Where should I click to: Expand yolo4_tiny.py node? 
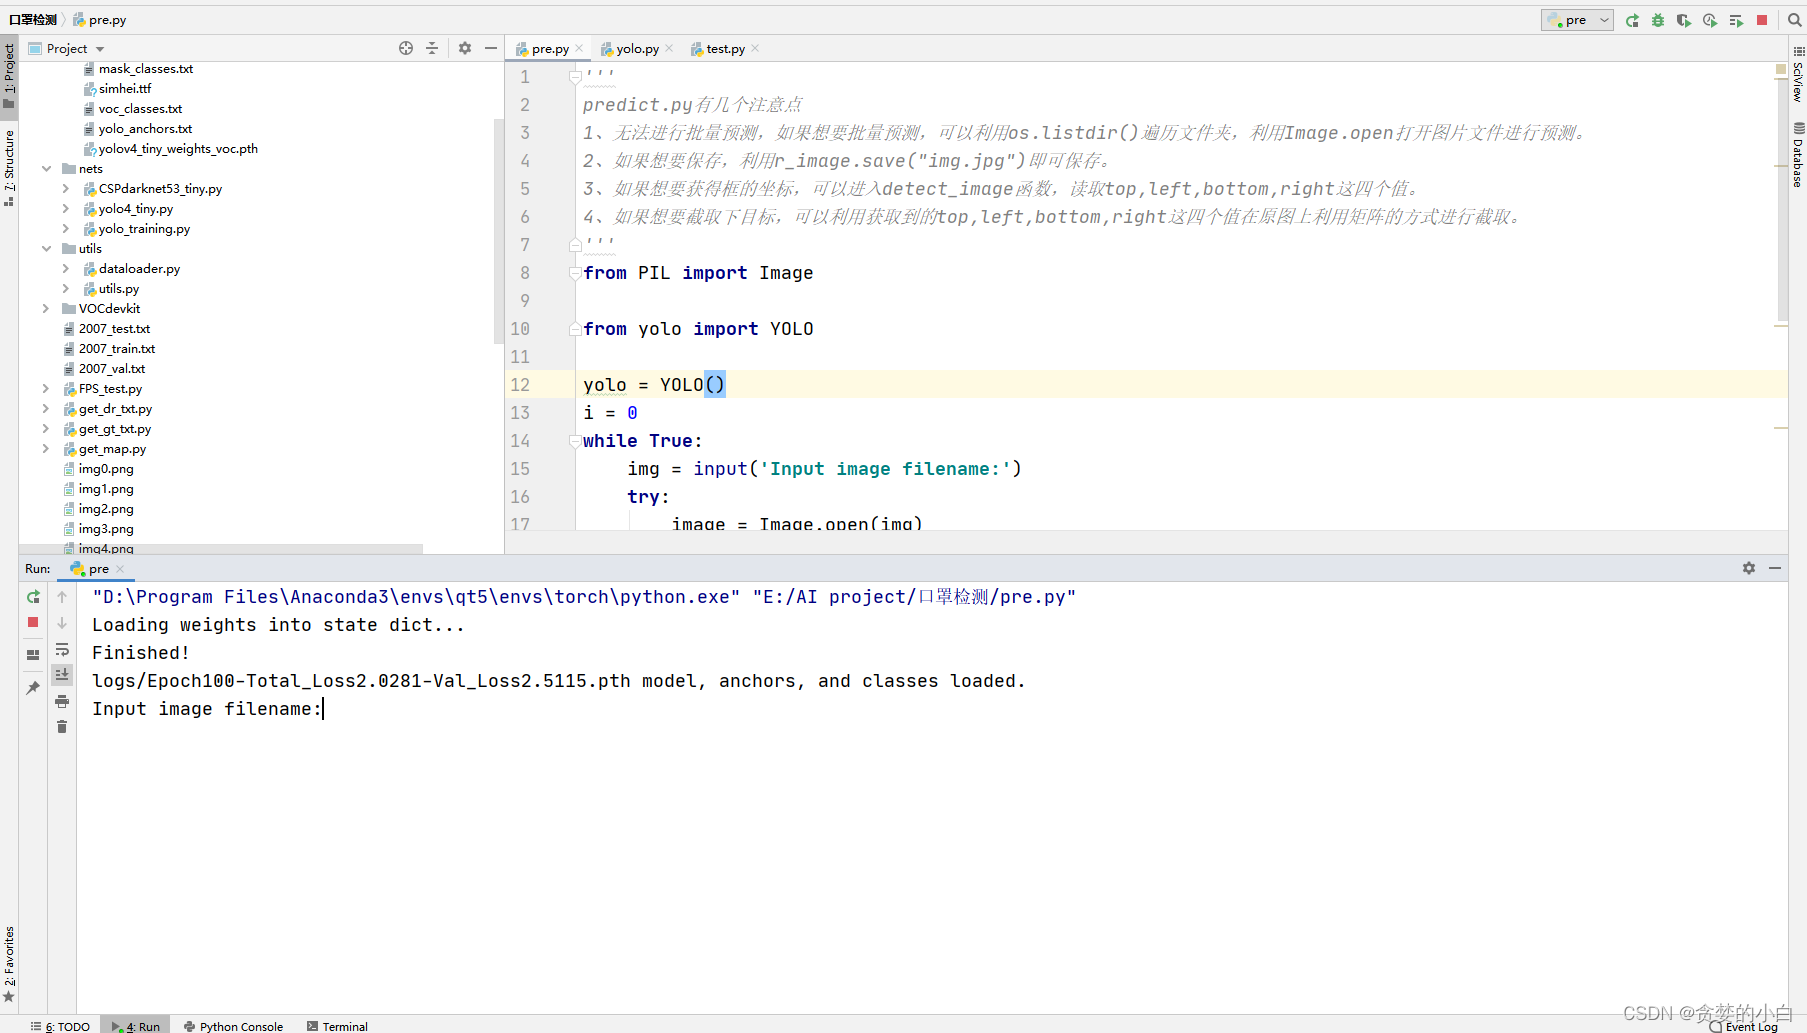66,209
